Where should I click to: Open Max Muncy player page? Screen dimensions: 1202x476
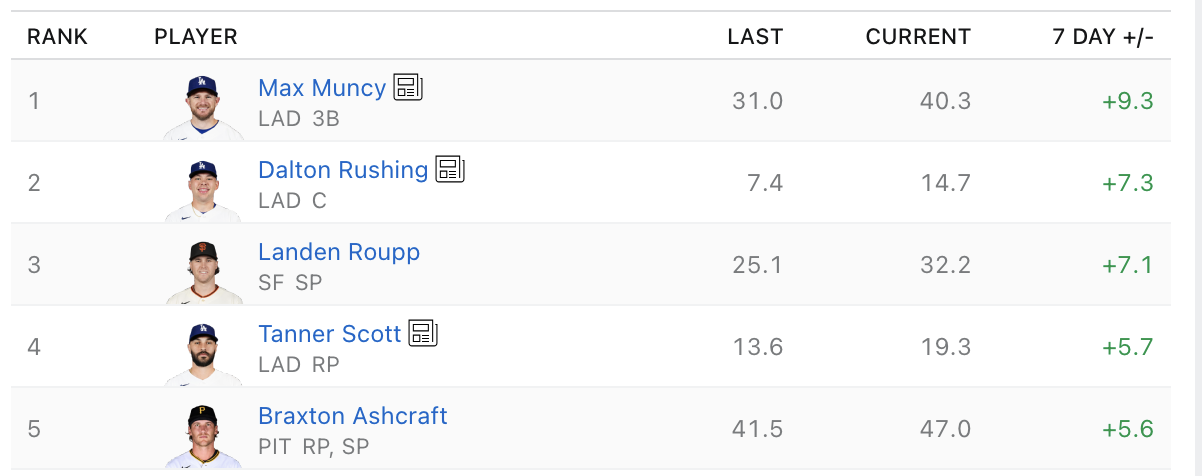click(x=321, y=88)
